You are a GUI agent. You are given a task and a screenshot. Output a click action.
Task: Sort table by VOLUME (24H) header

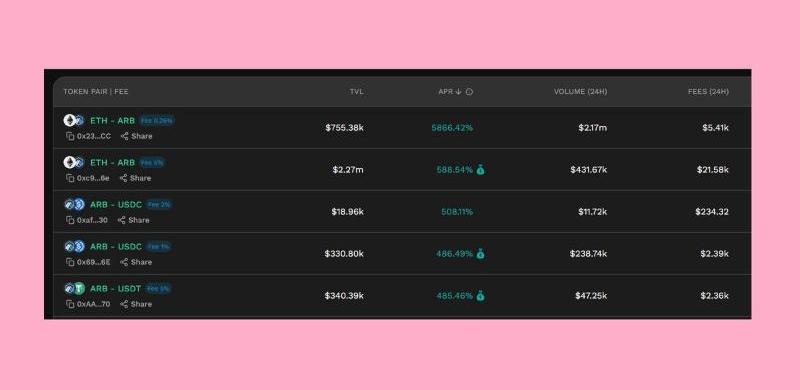click(x=581, y=92)
